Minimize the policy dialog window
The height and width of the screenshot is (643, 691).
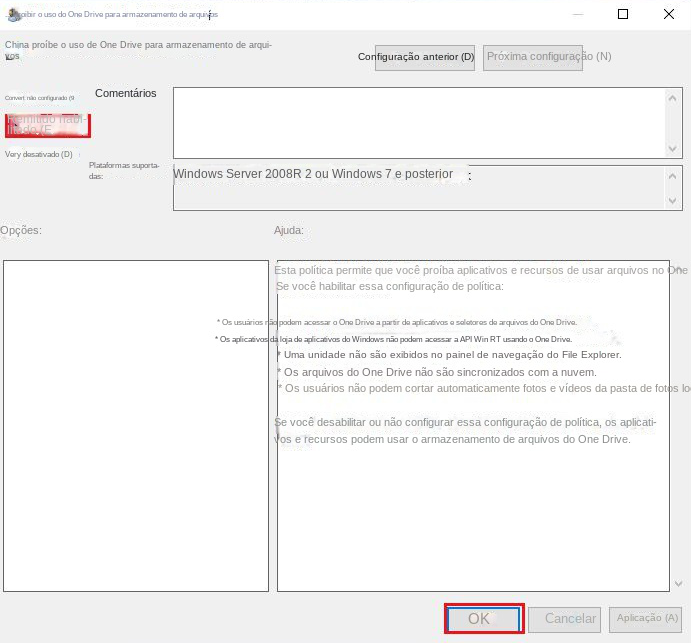pos(578,14)
